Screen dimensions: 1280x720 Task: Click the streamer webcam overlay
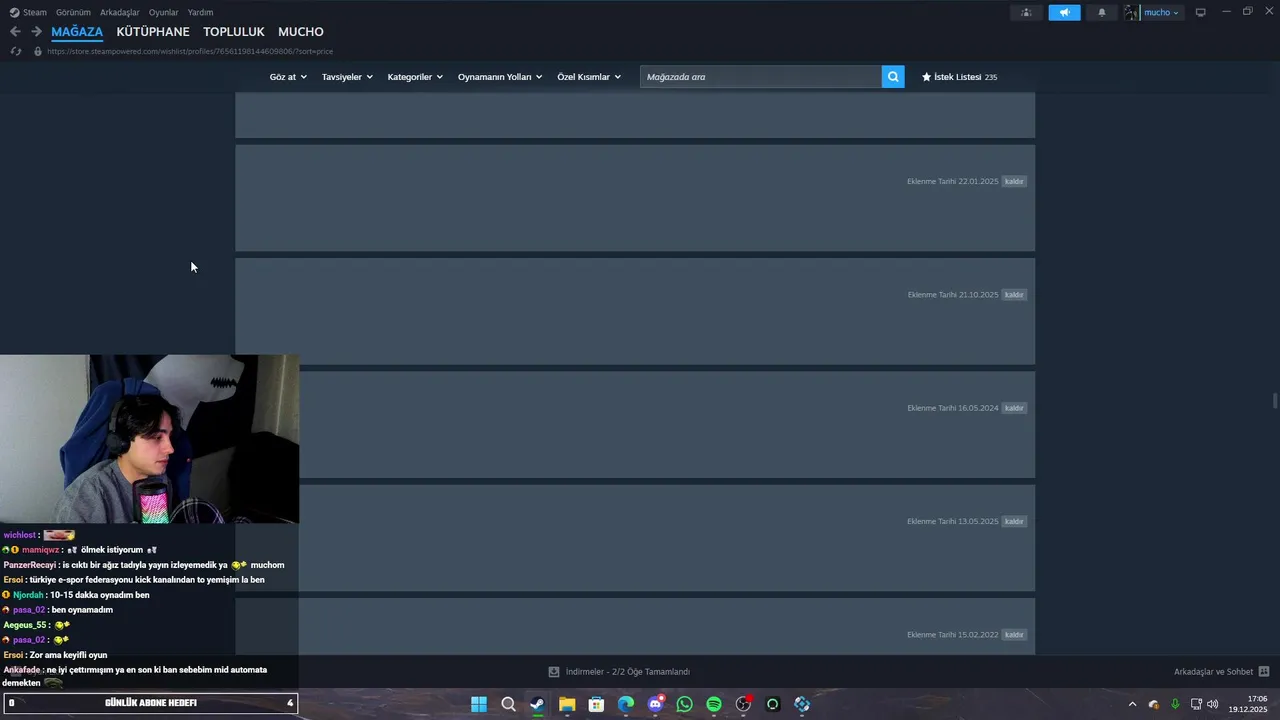[149, 439]
